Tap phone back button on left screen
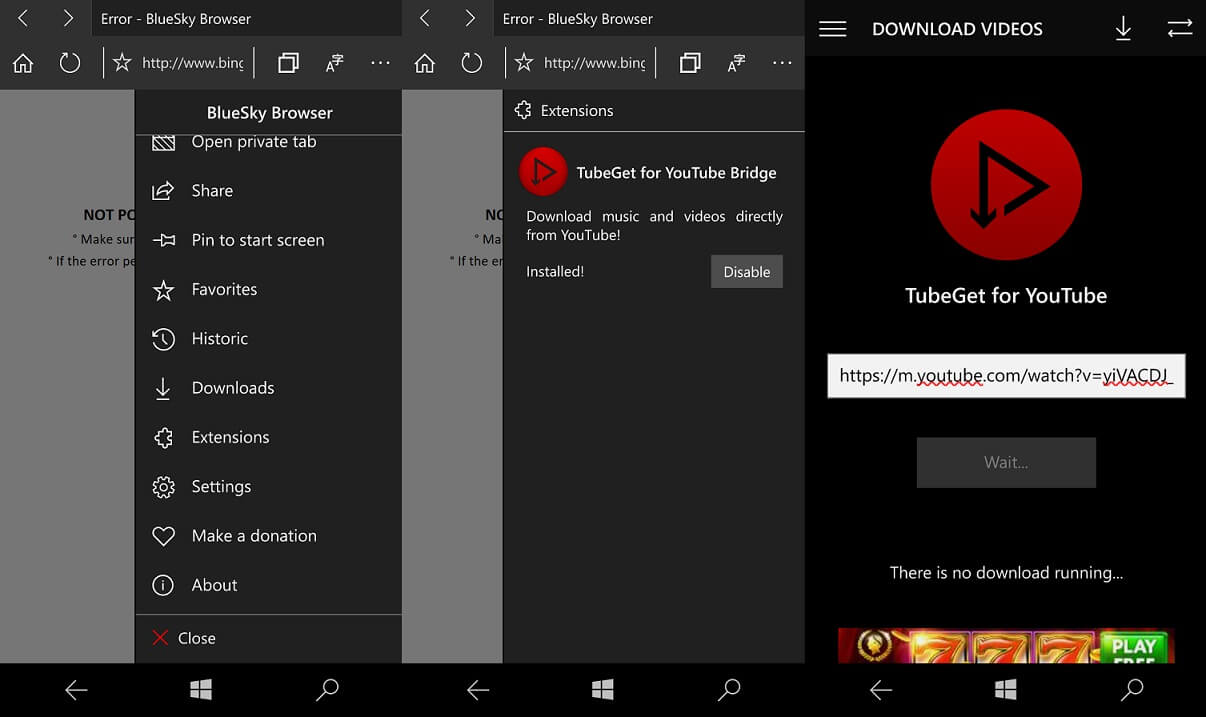 pyautogui.click(x=76, y=689)
